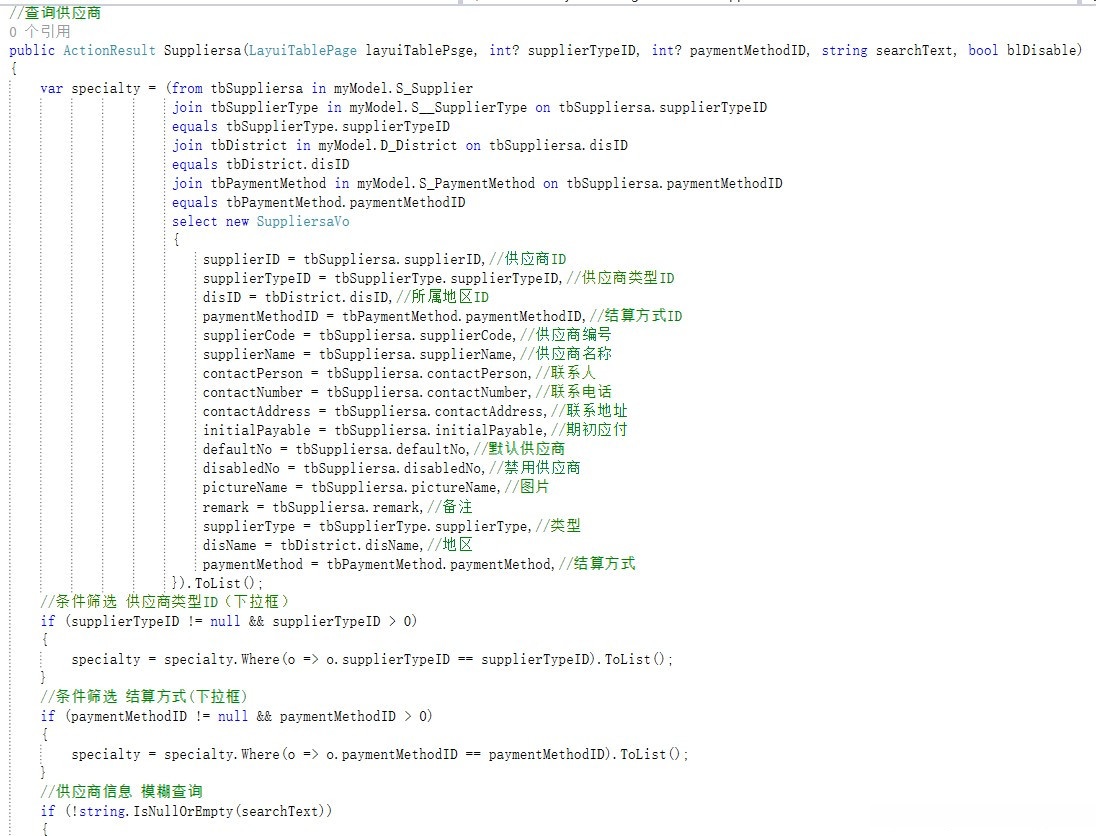
Task: Click the comment "//查询供应商"
Action: click(55, 13)
